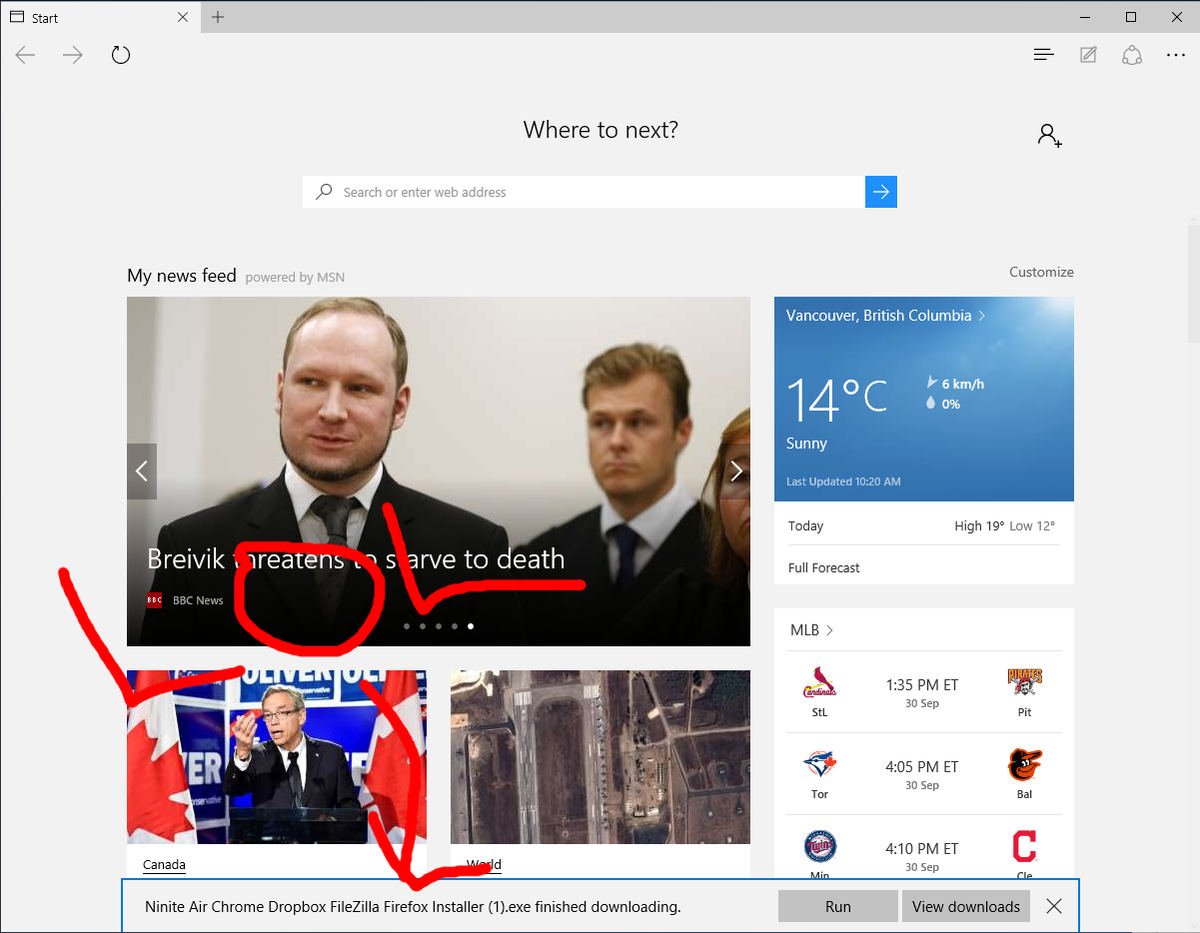Screen dimensions: 1200x933
Task: Focus the Search or enter web address box
Action: [584, 192]
